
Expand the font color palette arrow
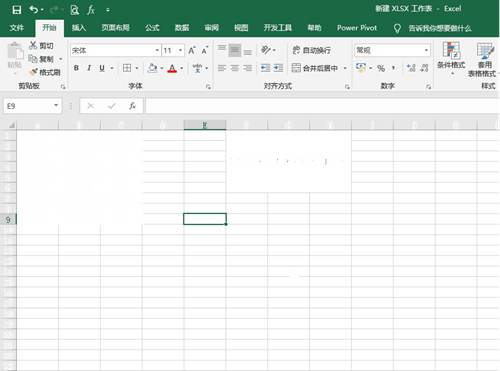point(182,68)
